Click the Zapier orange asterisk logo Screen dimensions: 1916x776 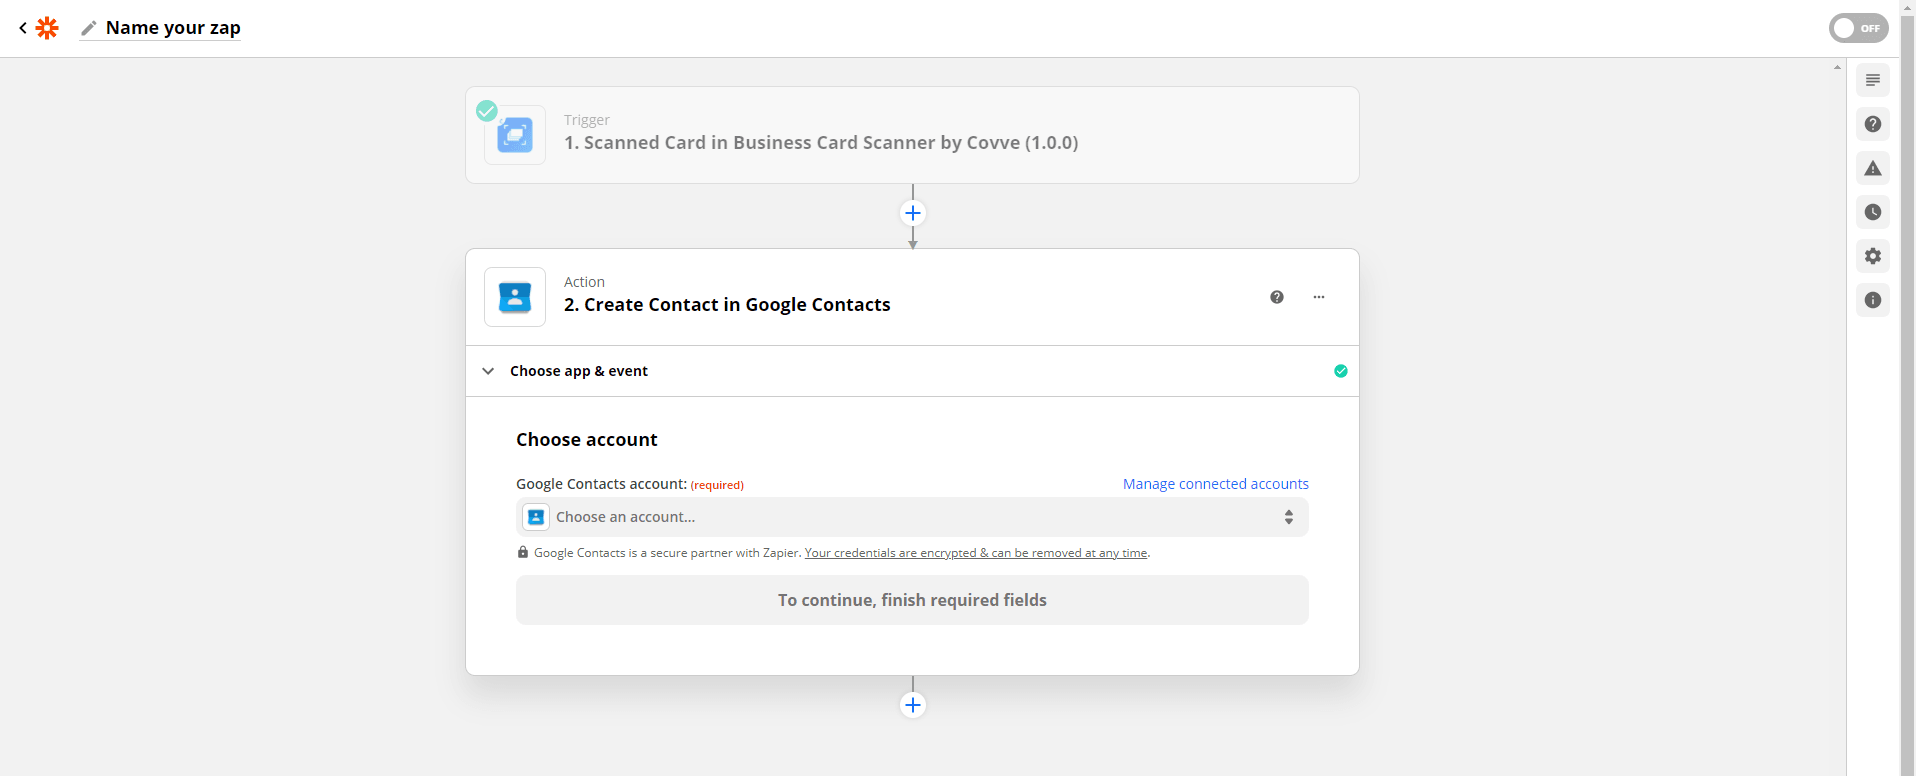(47, 28)
